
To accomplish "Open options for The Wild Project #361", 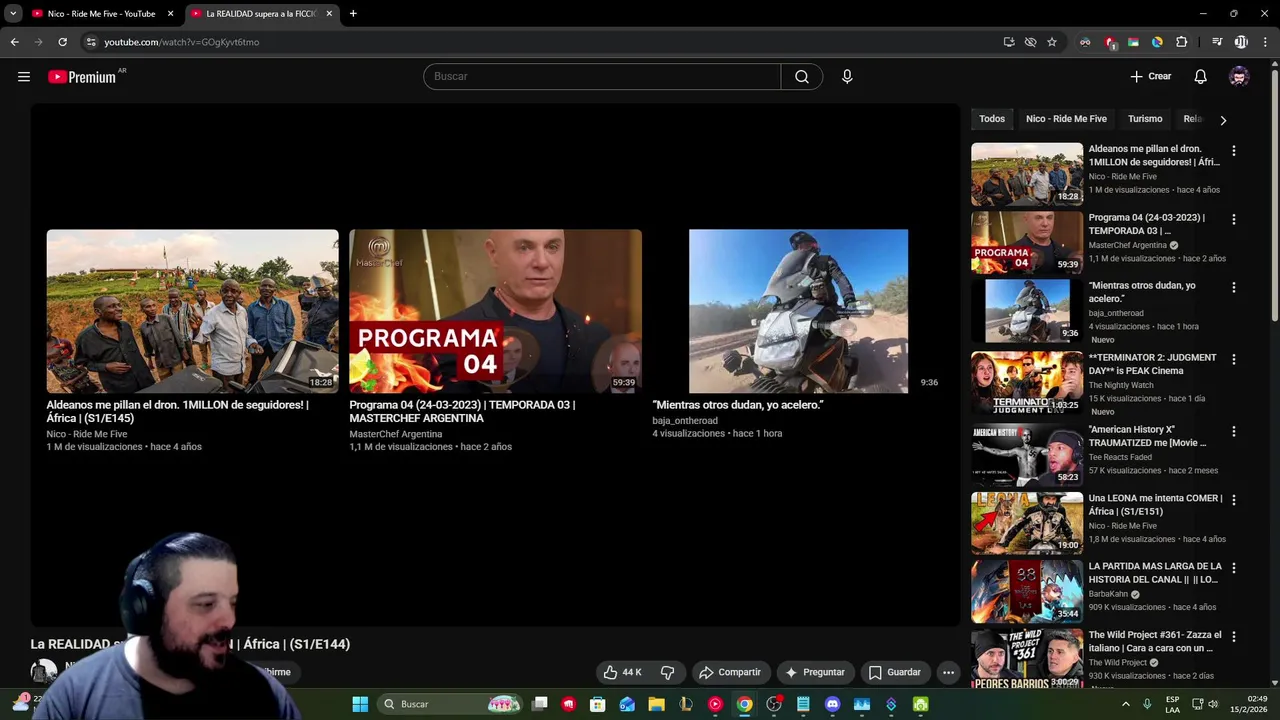I will [x=1233, y=636].
